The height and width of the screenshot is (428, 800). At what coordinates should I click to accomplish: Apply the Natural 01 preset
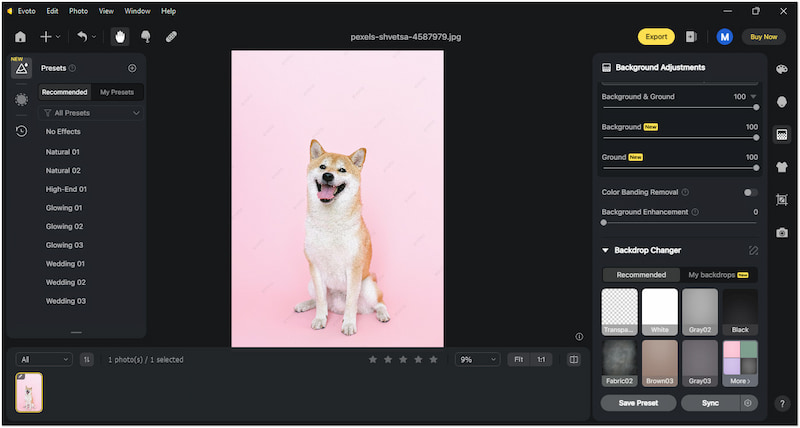[x=63, y=152]
